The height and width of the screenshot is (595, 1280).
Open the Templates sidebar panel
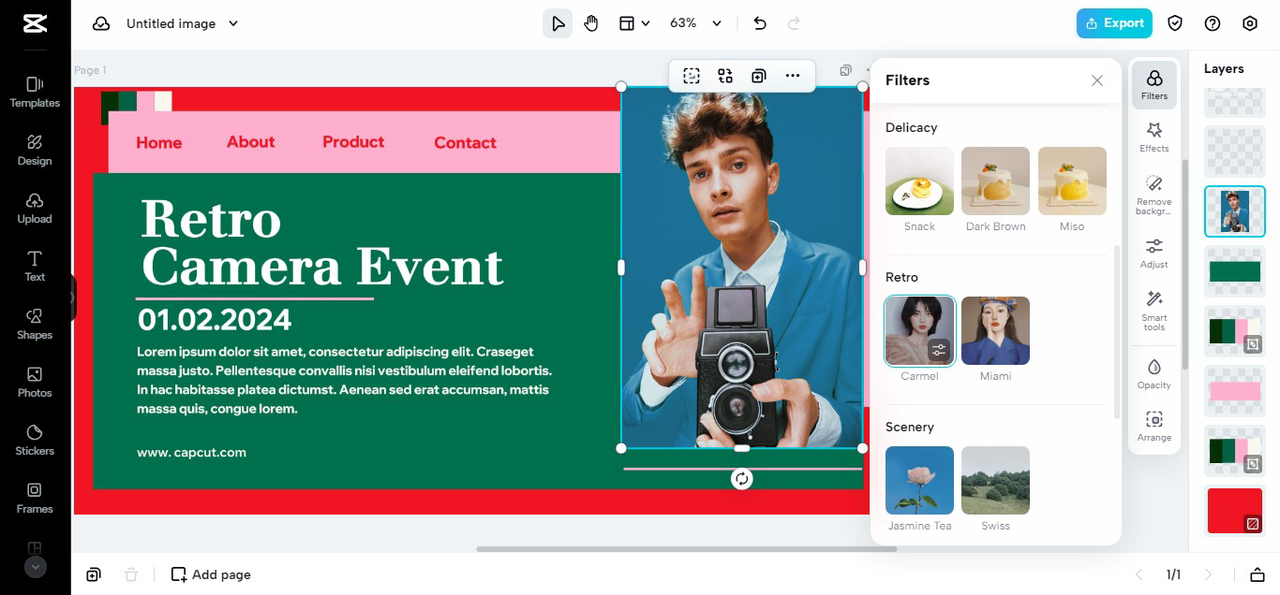pyautogui.click(x=35, y=92)
